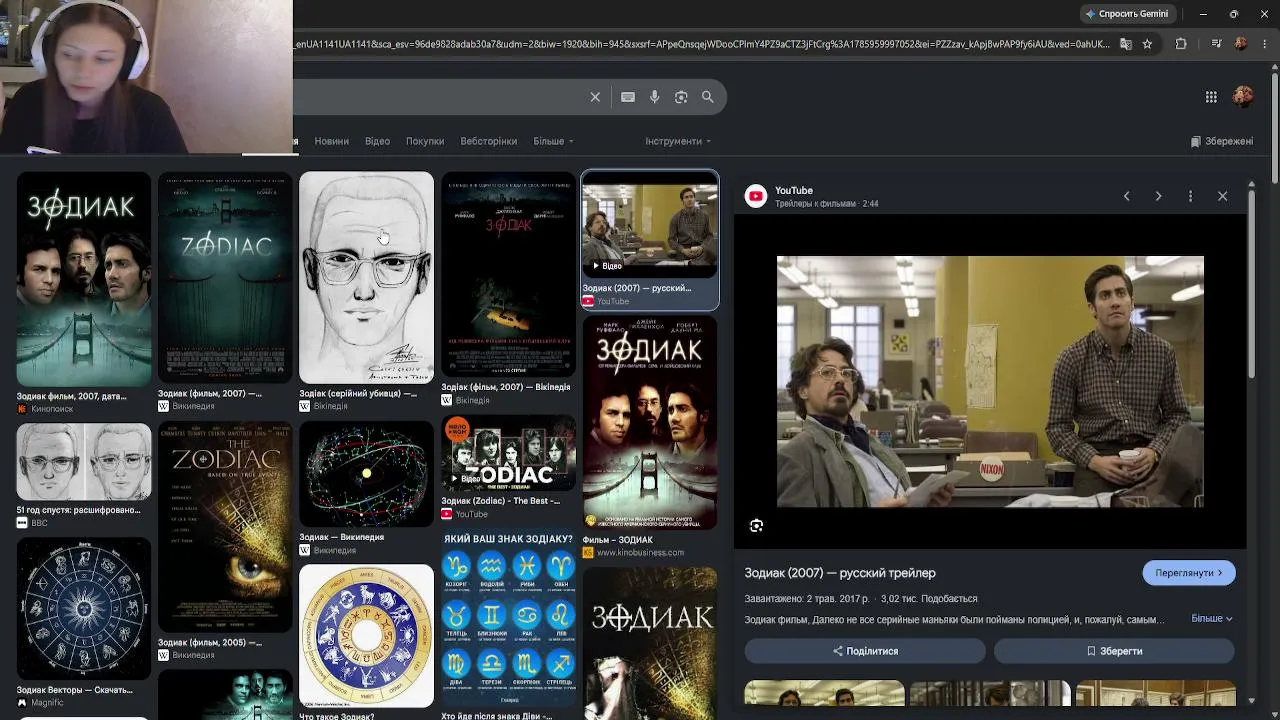Image resolution: width=1280 pixels, height=720 pixels.
Task: Open the two sketches BBC thumbnail
Action: 84,461
